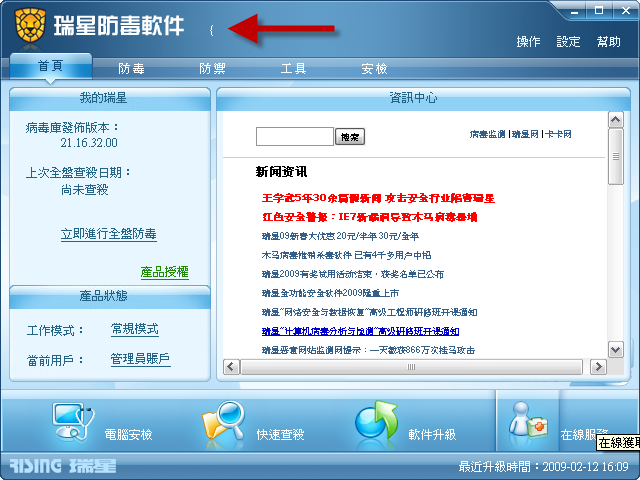This screenshot has width=640, height=480.
Task: Open the 防禦 tab
Action: (x=212, y=68)
